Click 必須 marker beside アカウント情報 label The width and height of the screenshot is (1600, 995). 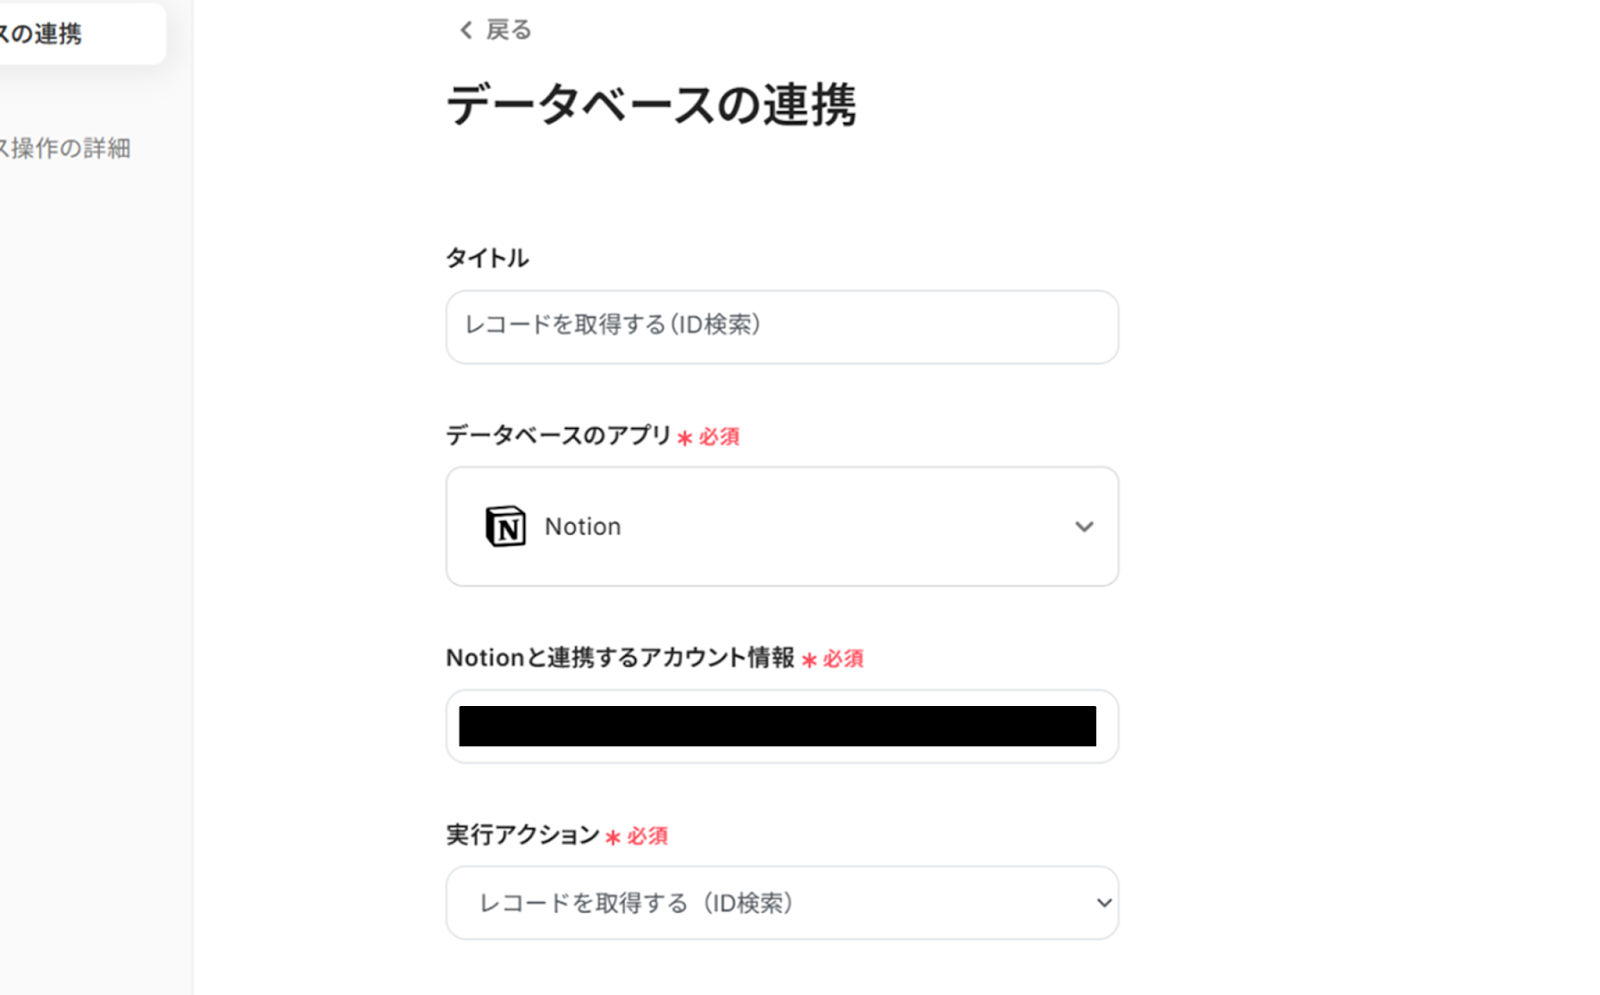tap(842, 659)
